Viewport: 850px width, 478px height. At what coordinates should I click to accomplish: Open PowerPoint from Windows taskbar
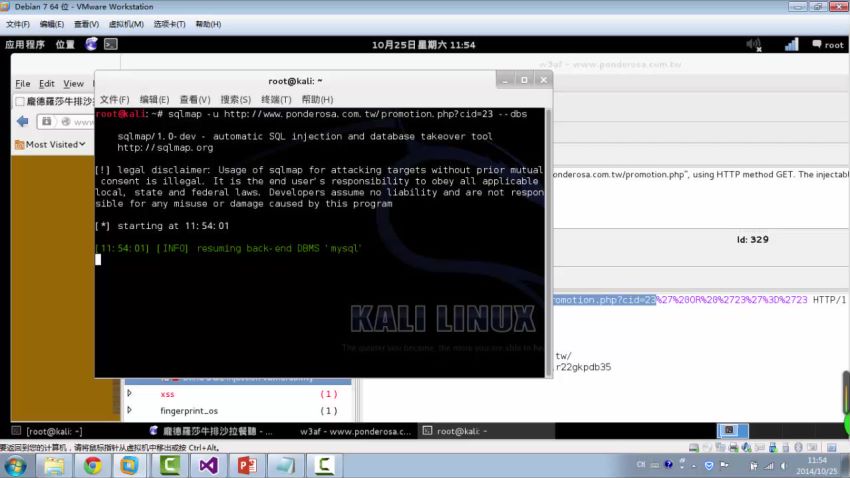[x=247, y=466]
